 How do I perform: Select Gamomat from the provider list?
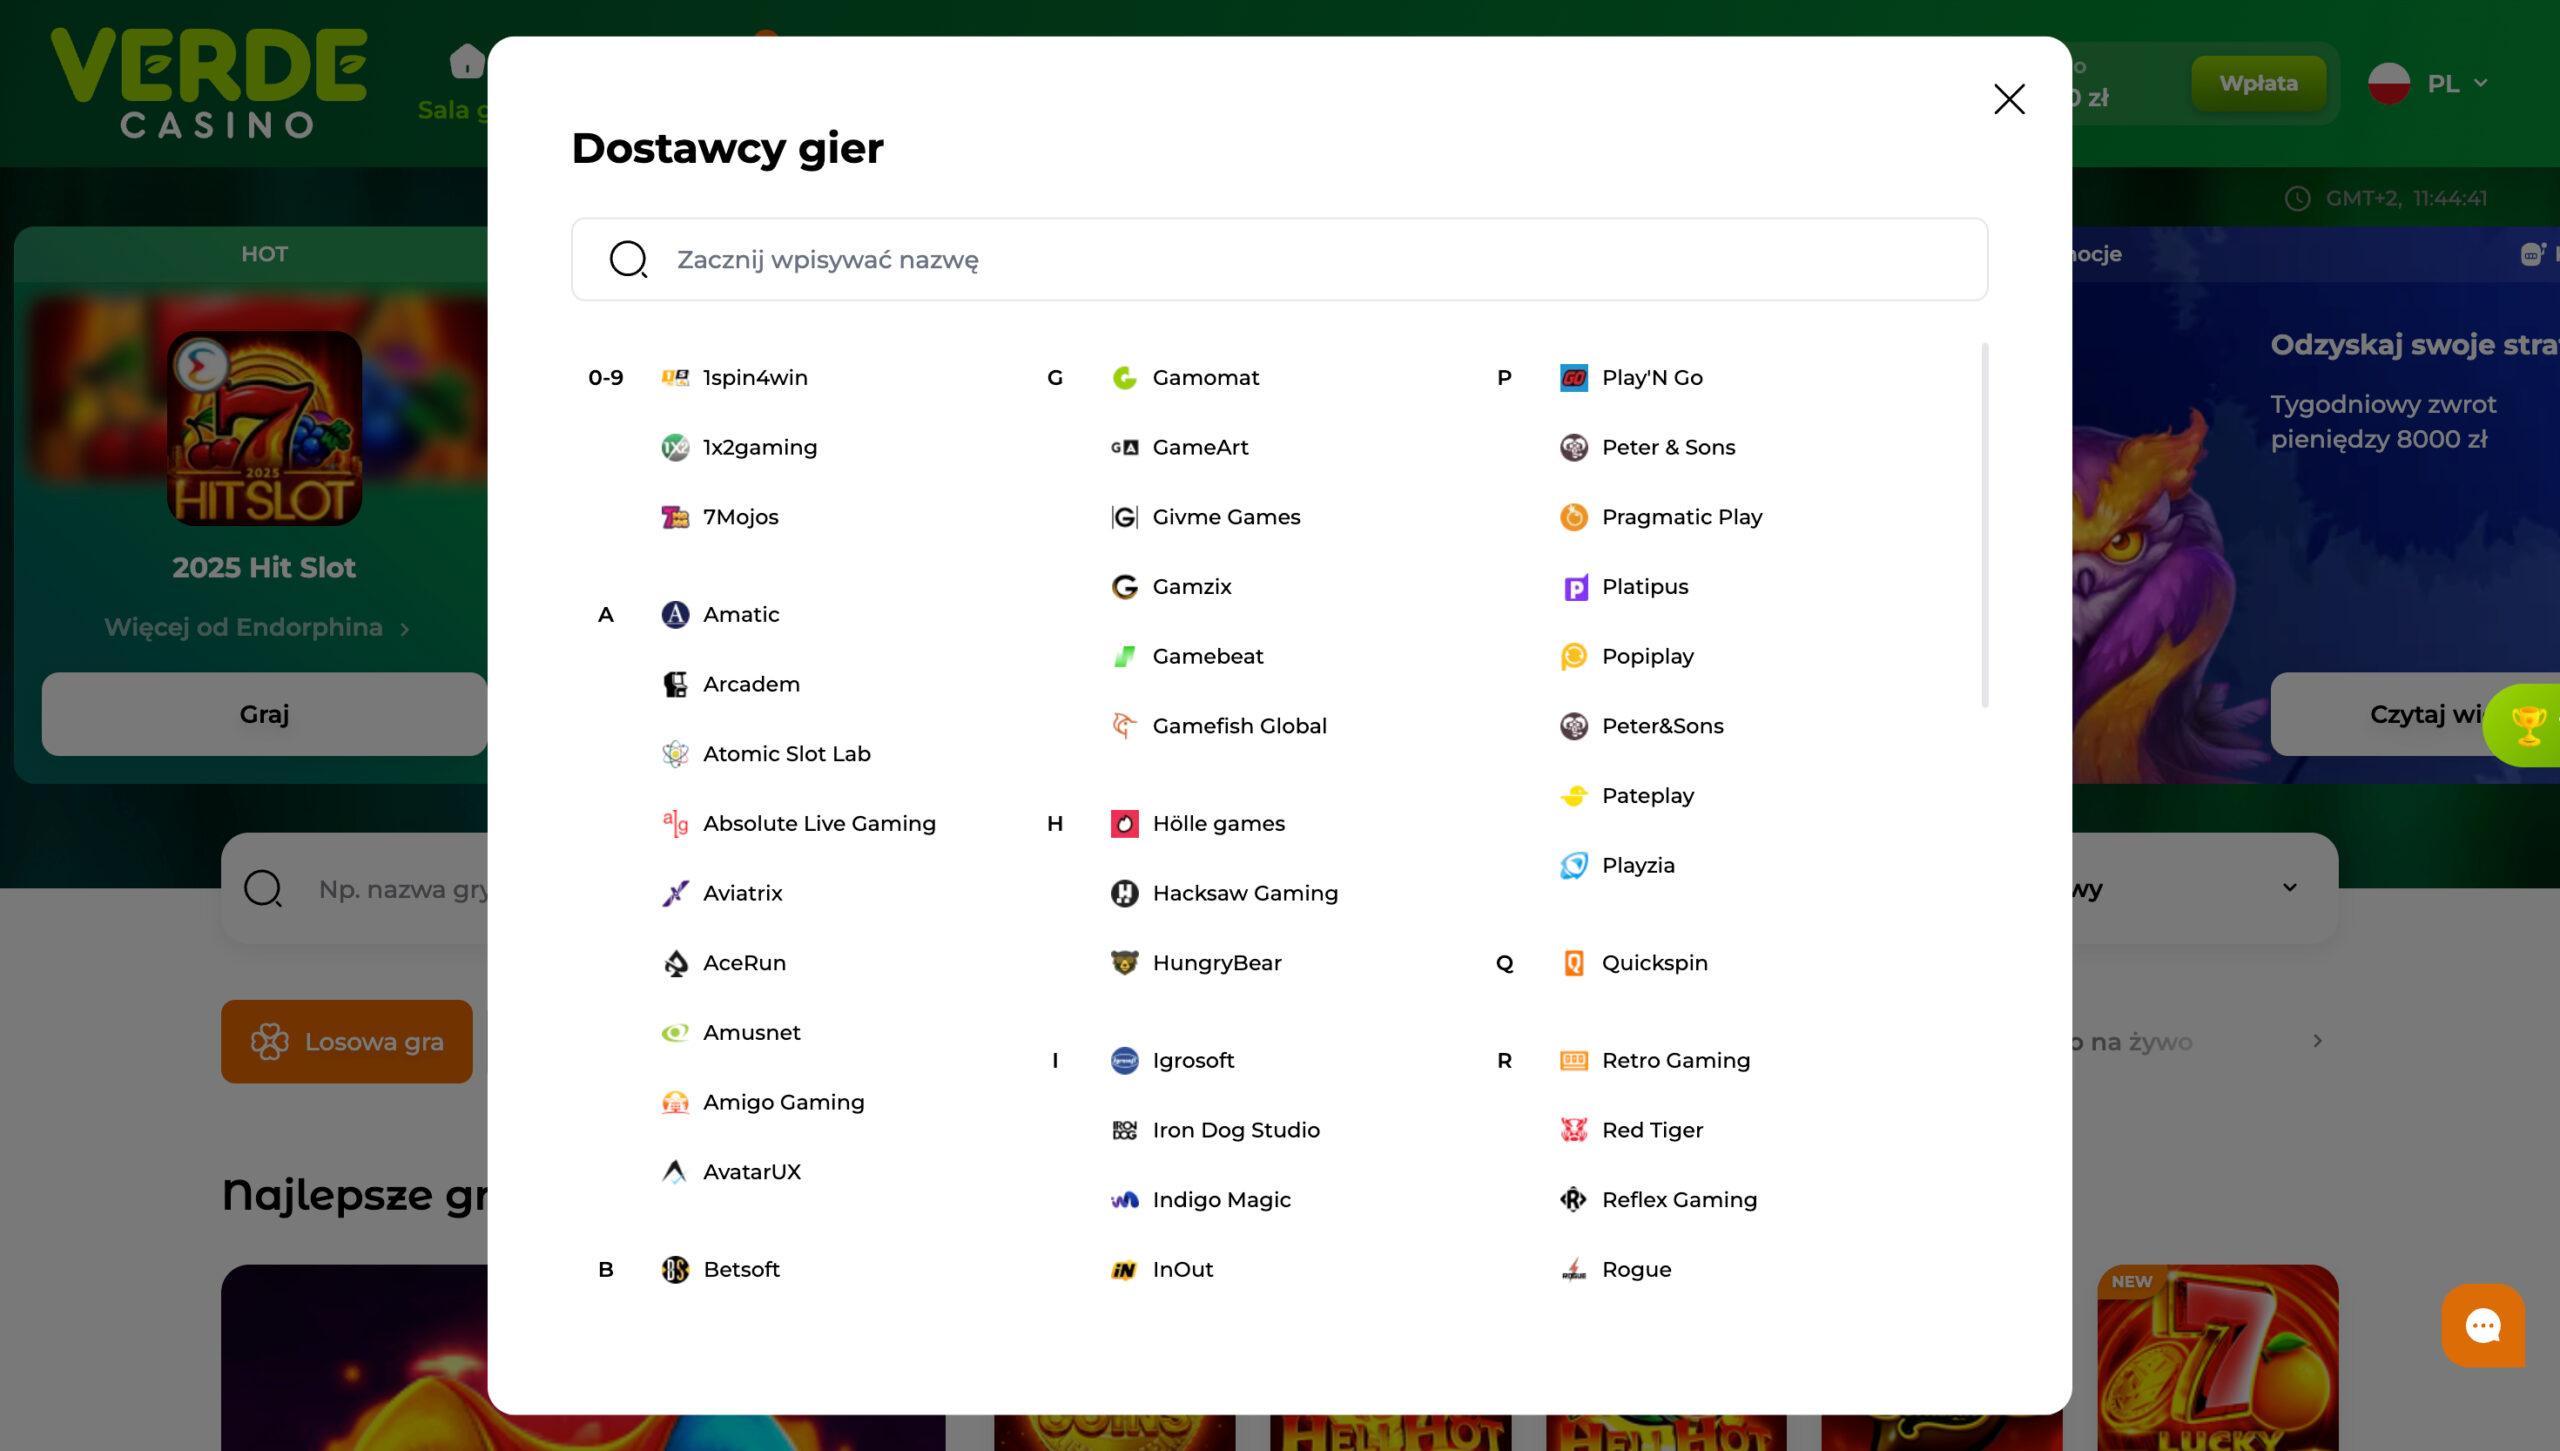(1204, 378)
